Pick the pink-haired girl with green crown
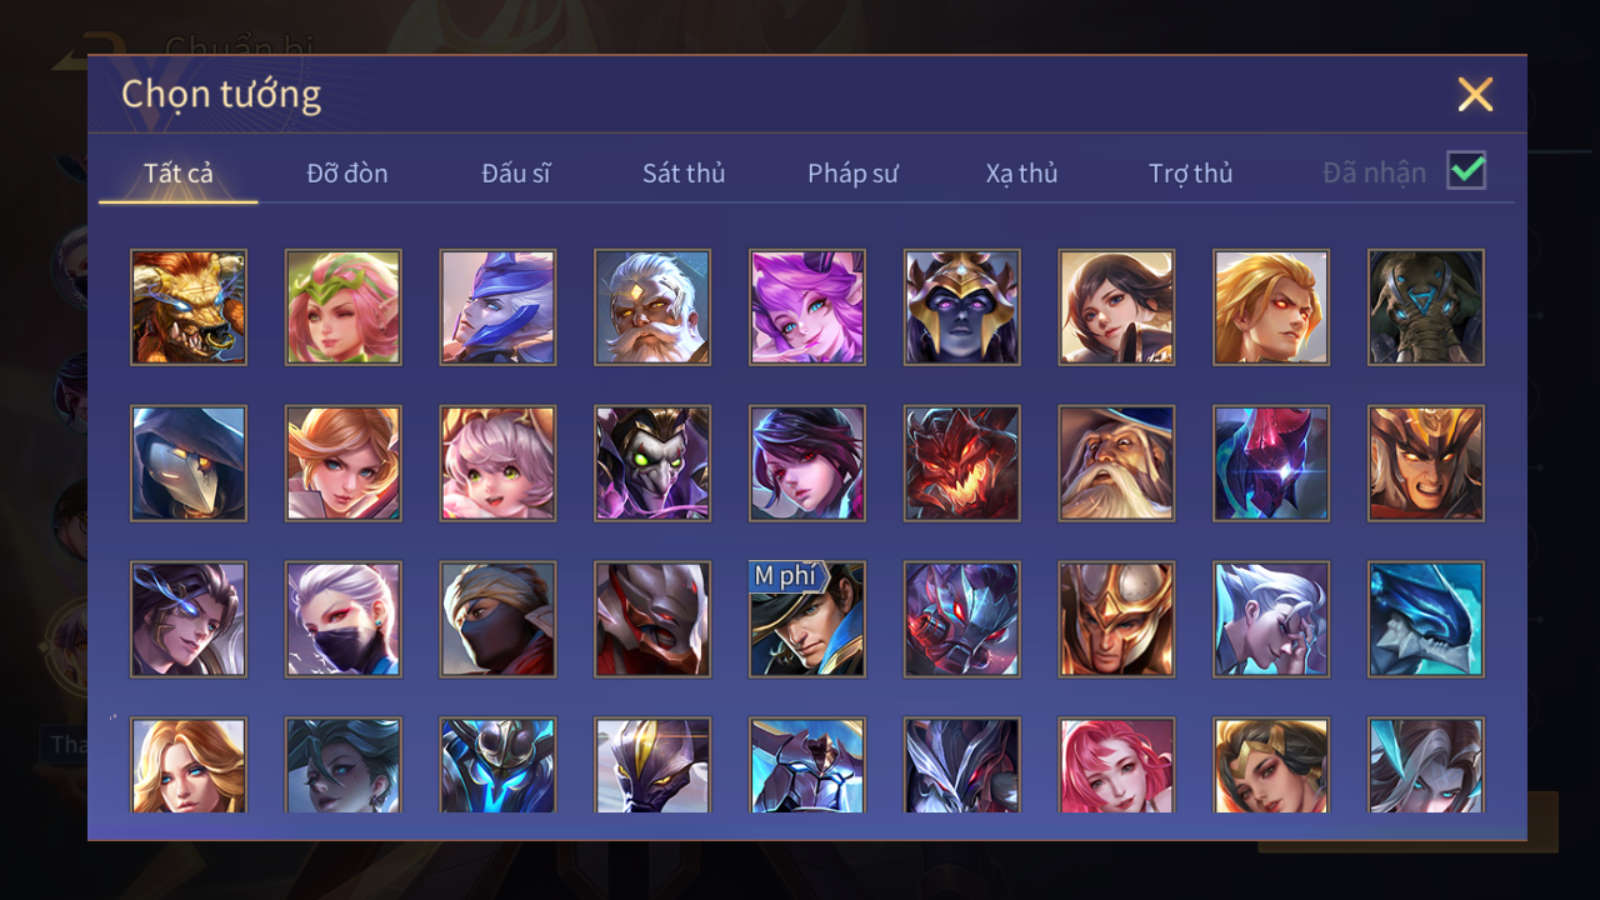 [343, 307]
